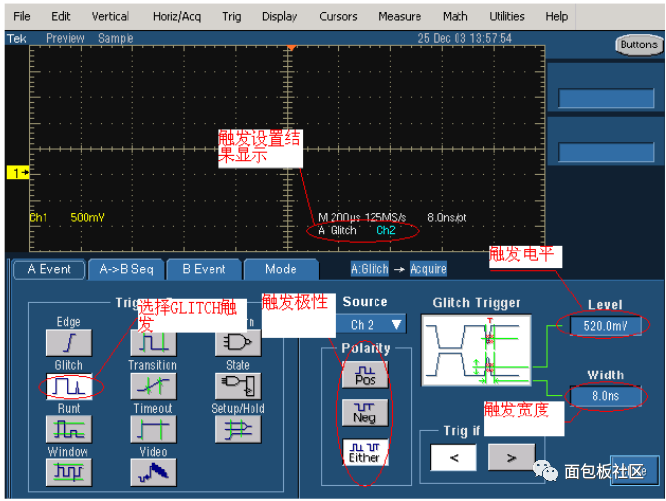Set polarity to Either
666x501 pixels.
click(365, 452)
